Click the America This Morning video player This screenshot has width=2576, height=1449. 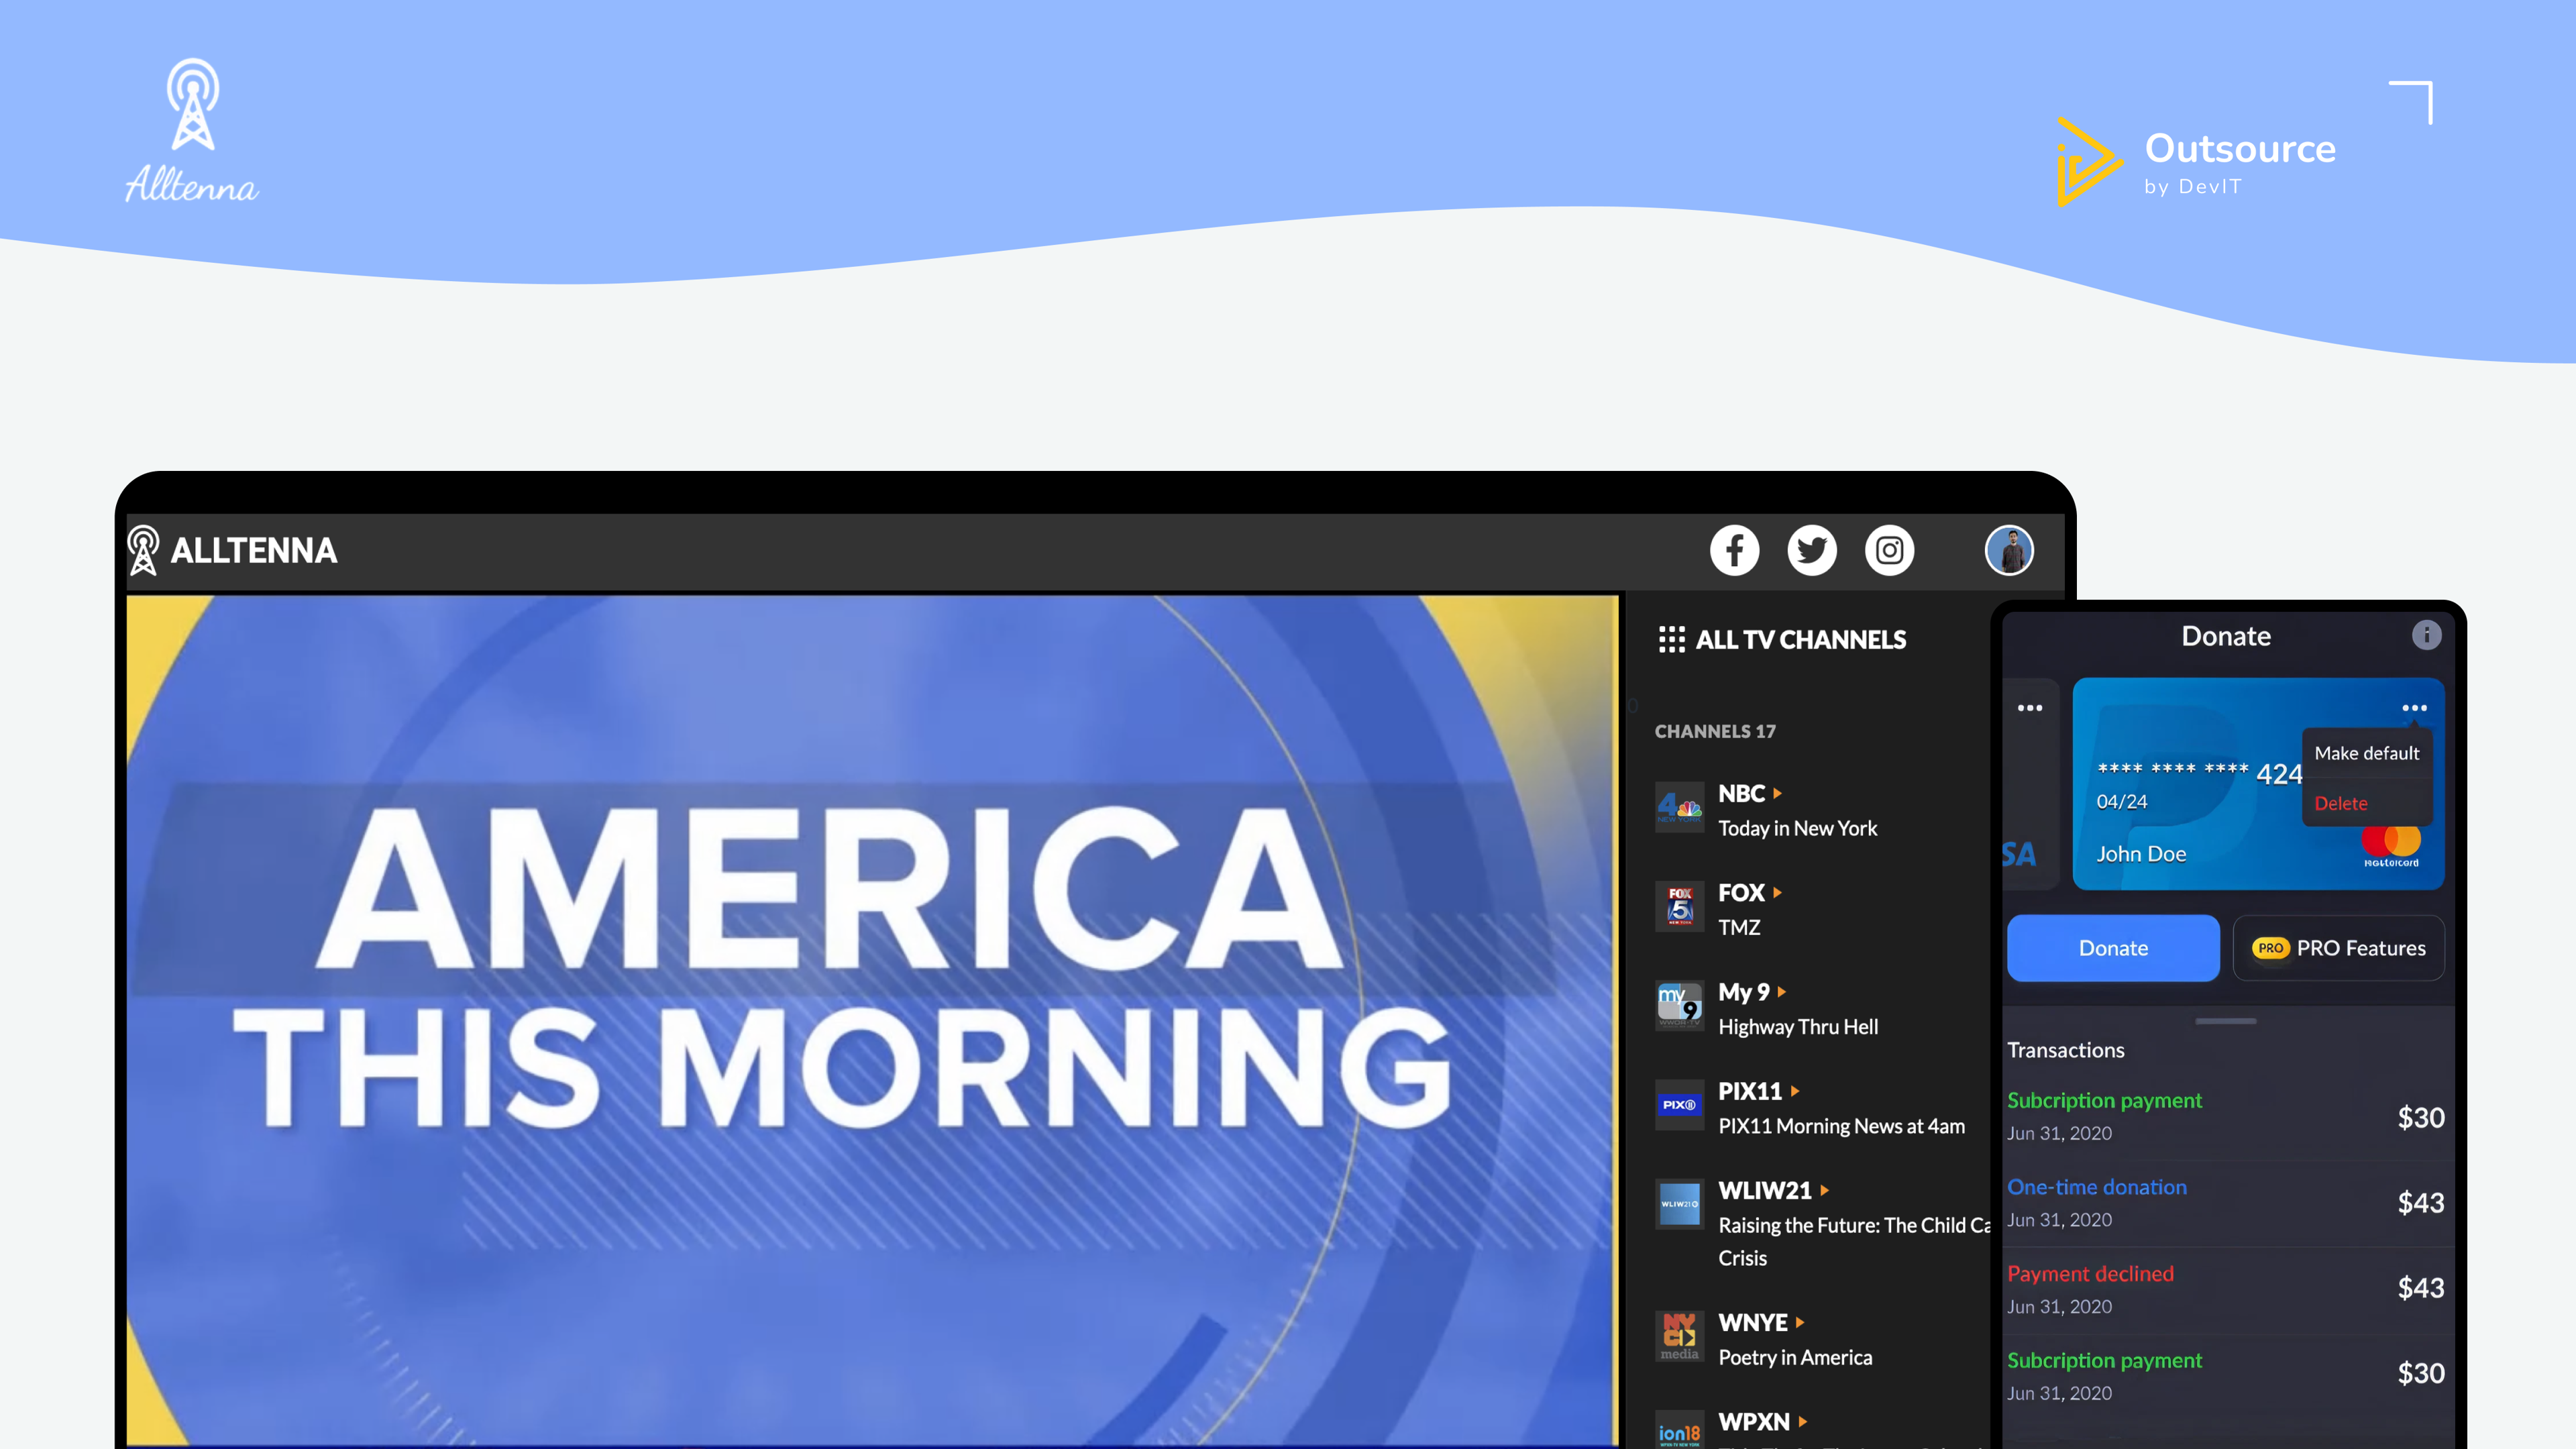point(872,1020)
